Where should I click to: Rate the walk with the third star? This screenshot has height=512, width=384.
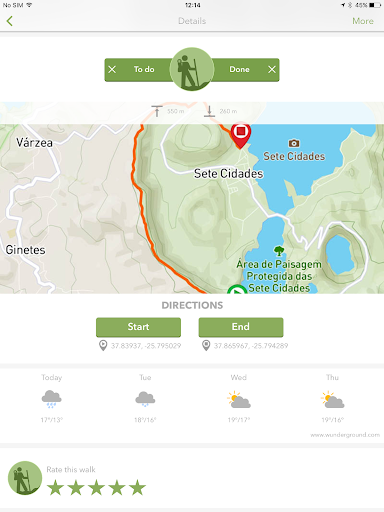click(96, 487)
